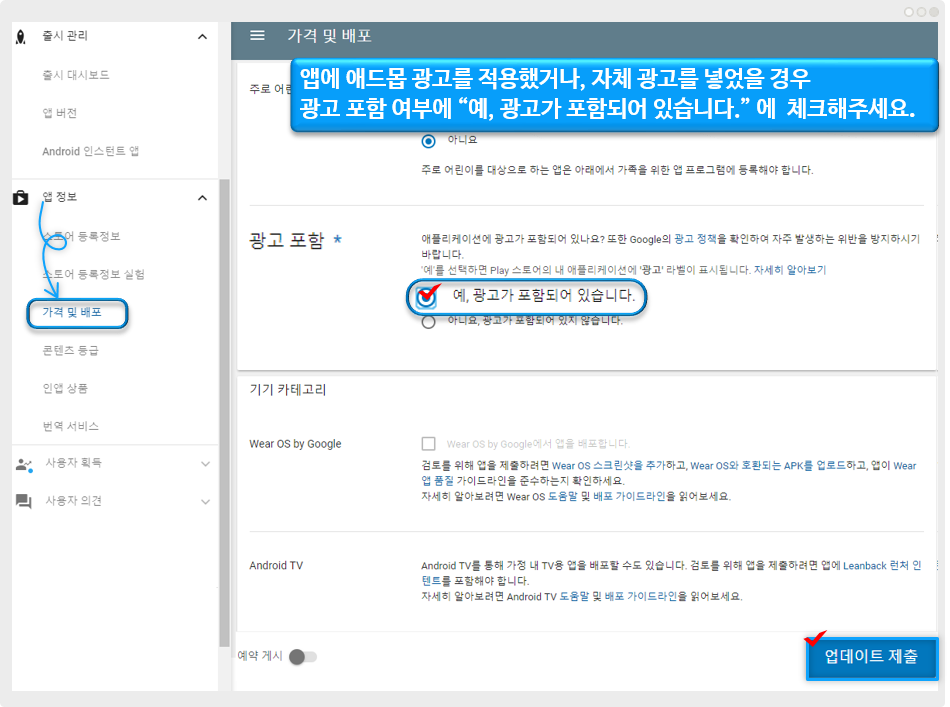Image resolution: width=950 pixels, height=707 pixels.
Task: Click the Play store bag icon for 앱 정보
Action: [x=21, y=197]
